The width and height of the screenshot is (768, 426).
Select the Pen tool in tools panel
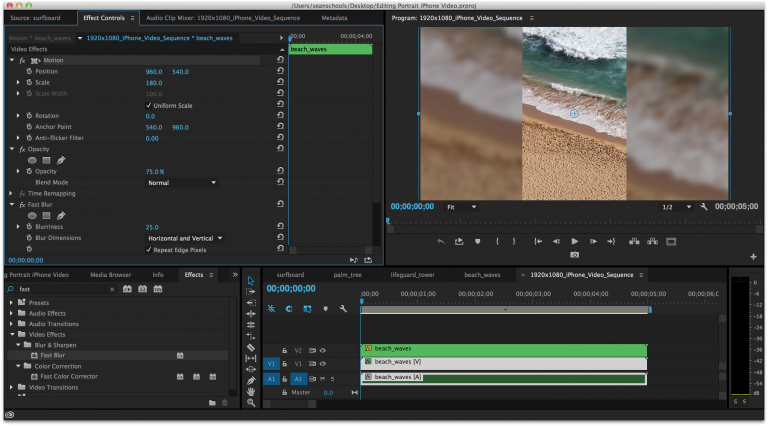251,380
